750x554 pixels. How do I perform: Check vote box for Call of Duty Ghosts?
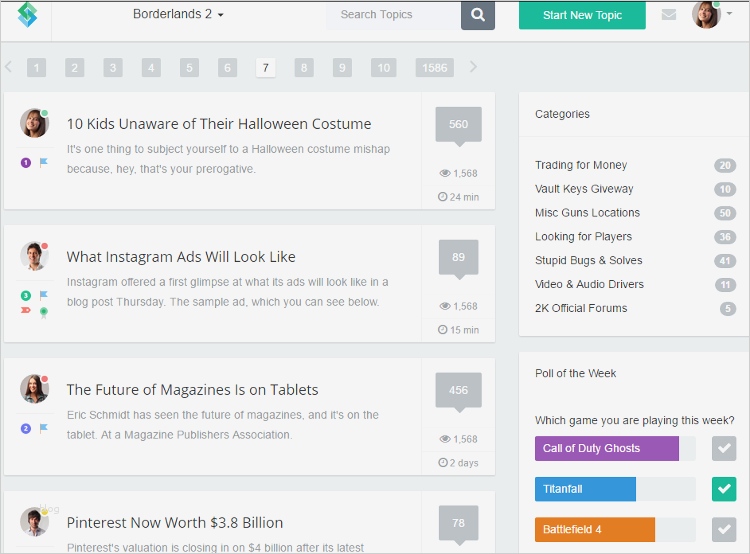coord(724,448)
